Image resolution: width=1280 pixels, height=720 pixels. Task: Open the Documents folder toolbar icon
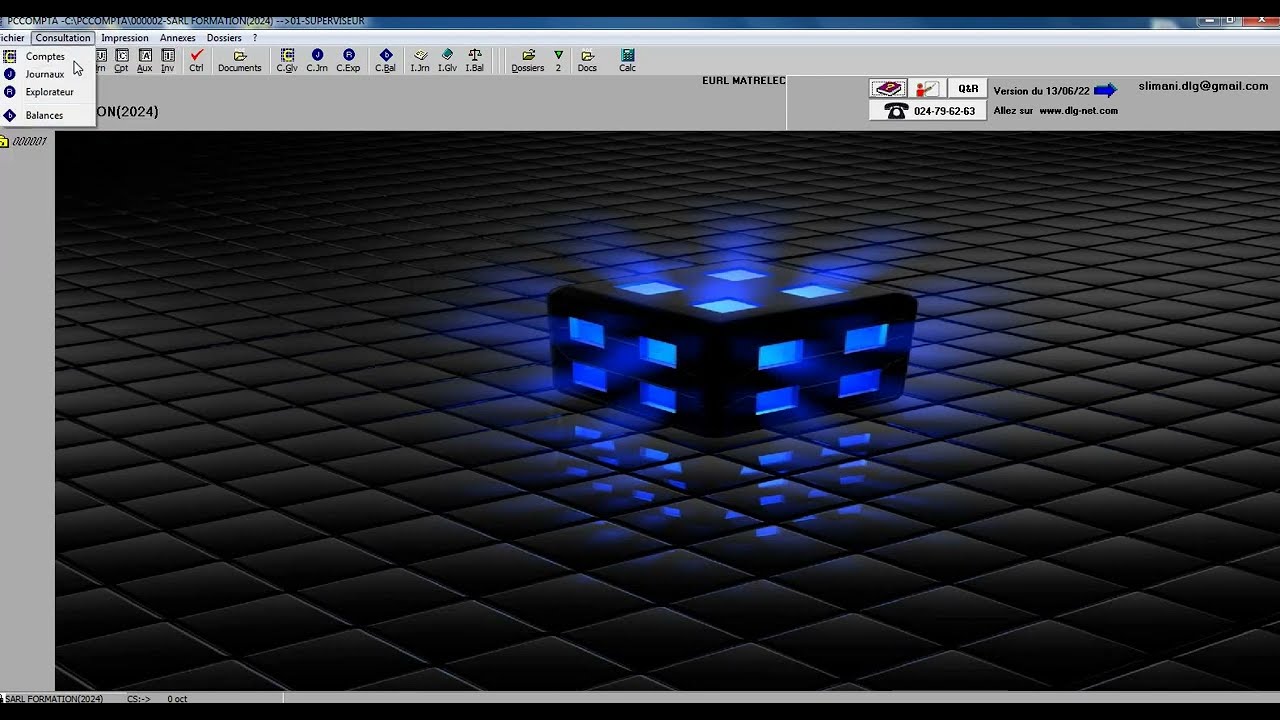point(240,61)
